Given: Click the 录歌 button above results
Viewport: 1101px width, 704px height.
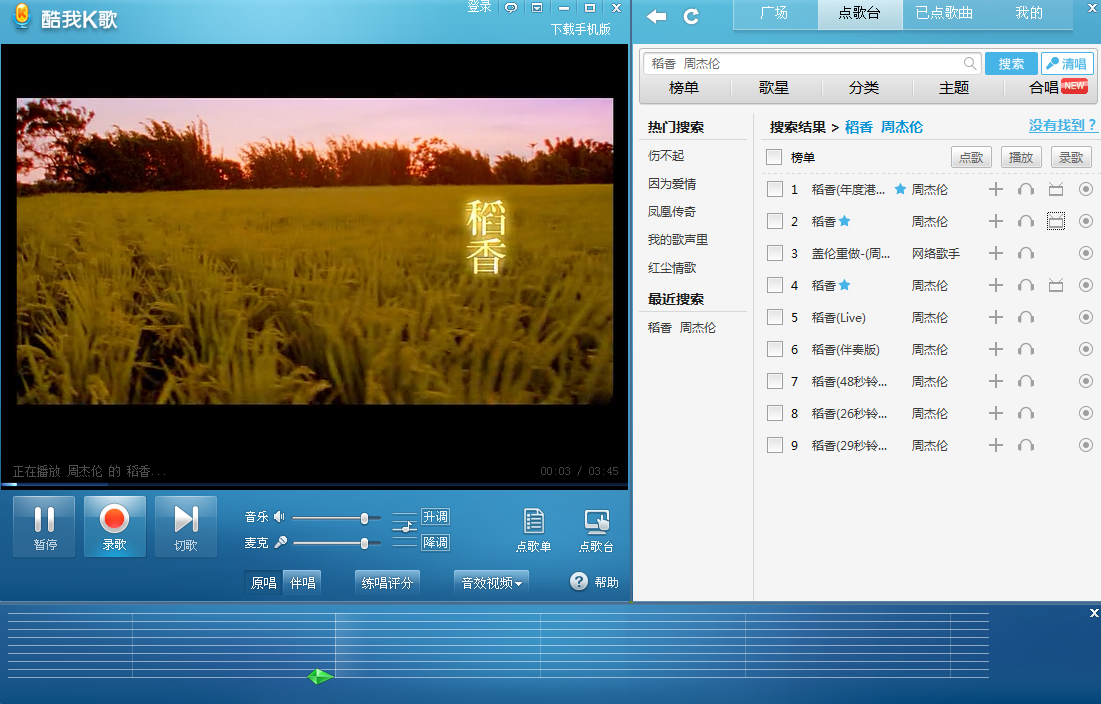Looking at the screenshot, I should [1071, 157].
